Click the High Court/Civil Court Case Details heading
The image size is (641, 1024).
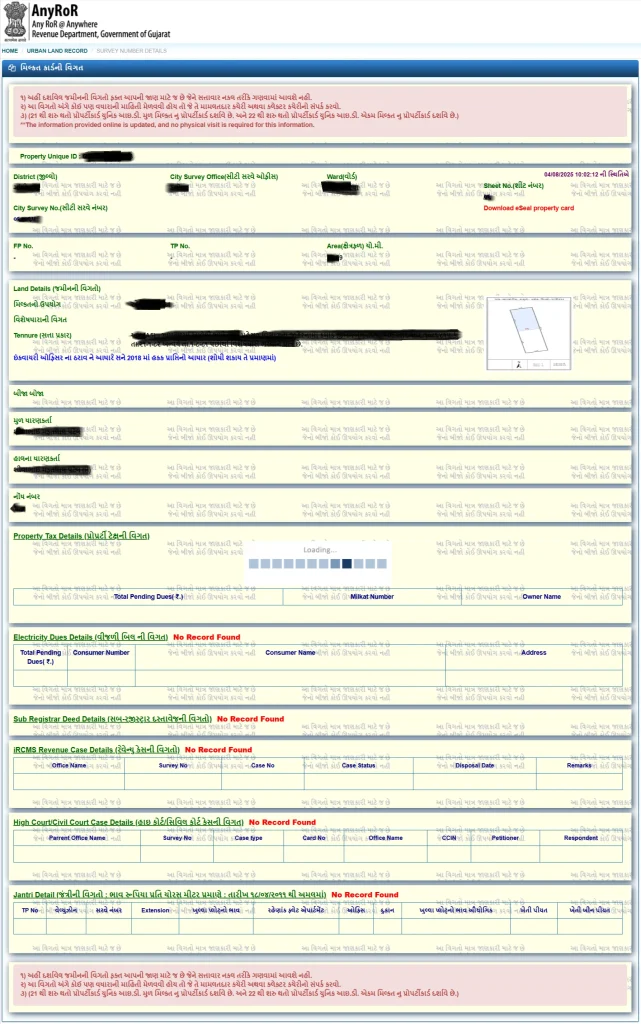(128, 822)
